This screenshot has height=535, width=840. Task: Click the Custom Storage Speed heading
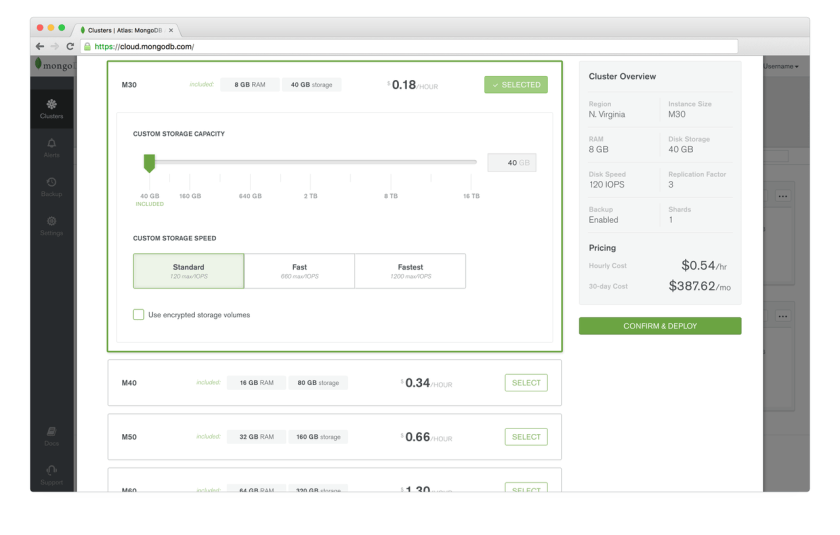(175, 238)
